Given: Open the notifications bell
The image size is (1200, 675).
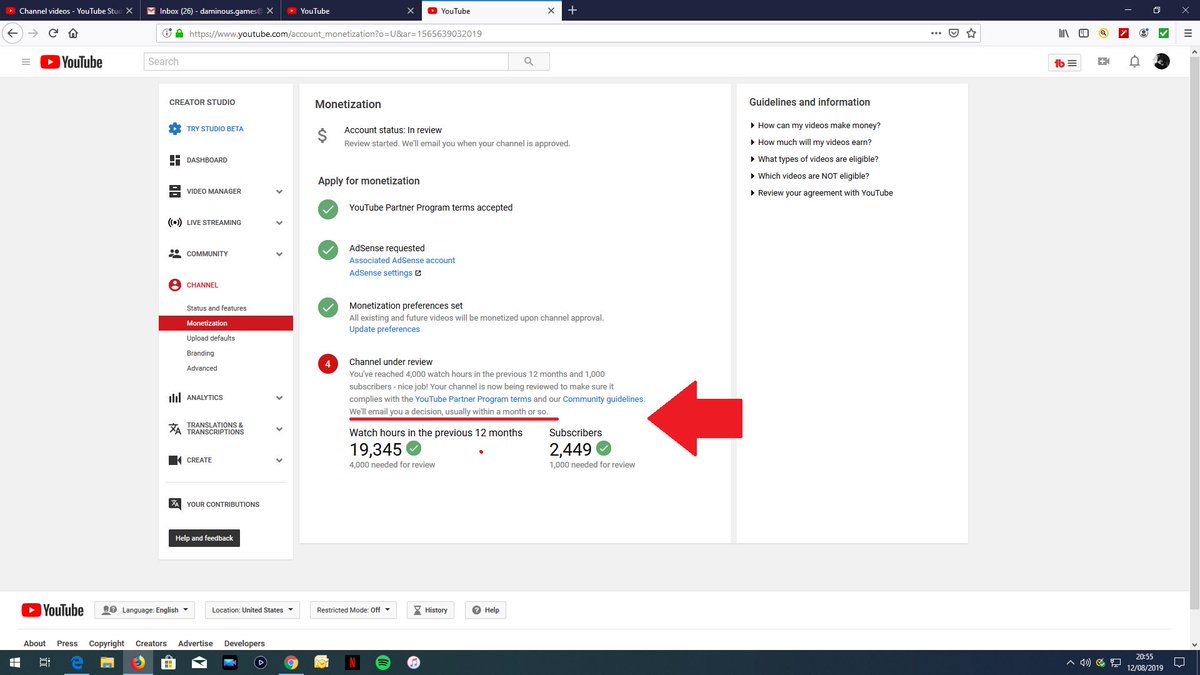Looking at the screenshot, I should point(1134,62).
